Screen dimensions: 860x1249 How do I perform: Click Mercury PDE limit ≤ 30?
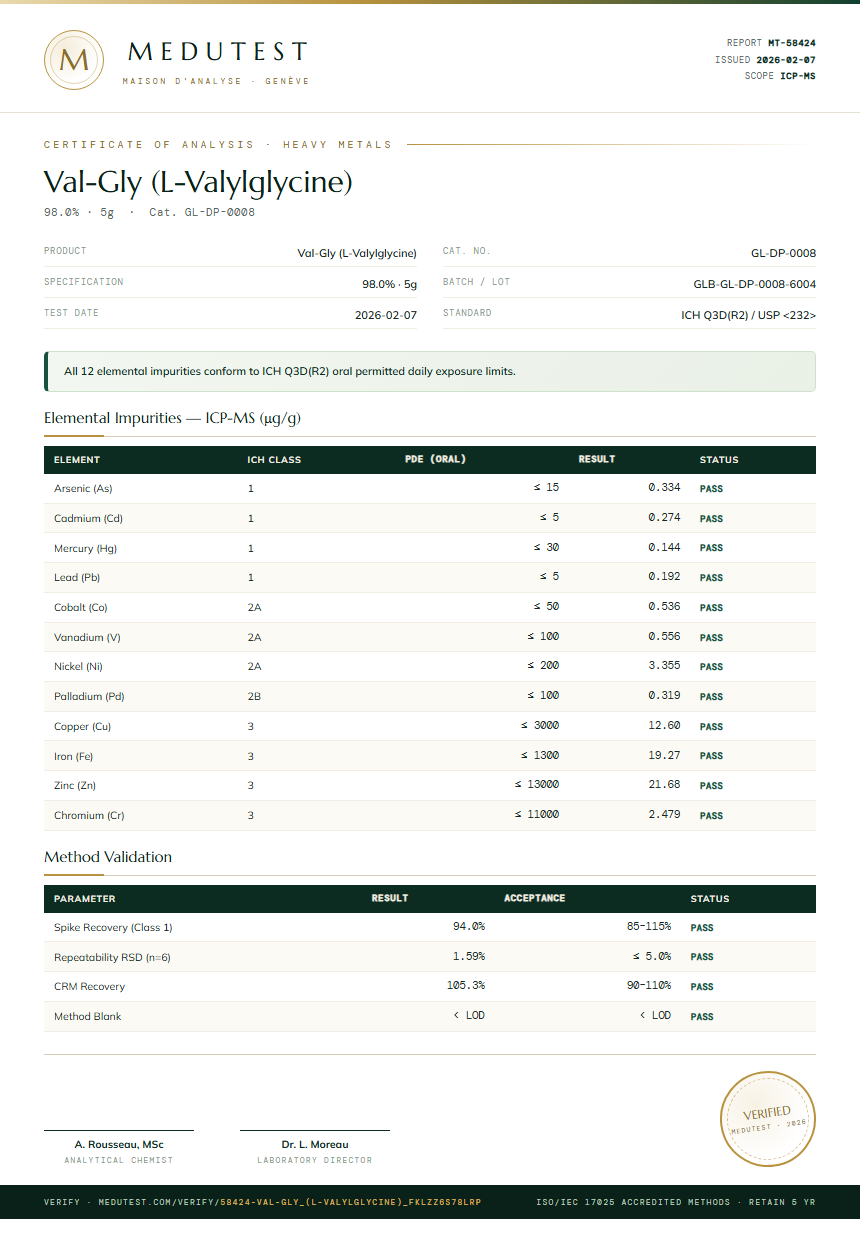pos(546,548)
